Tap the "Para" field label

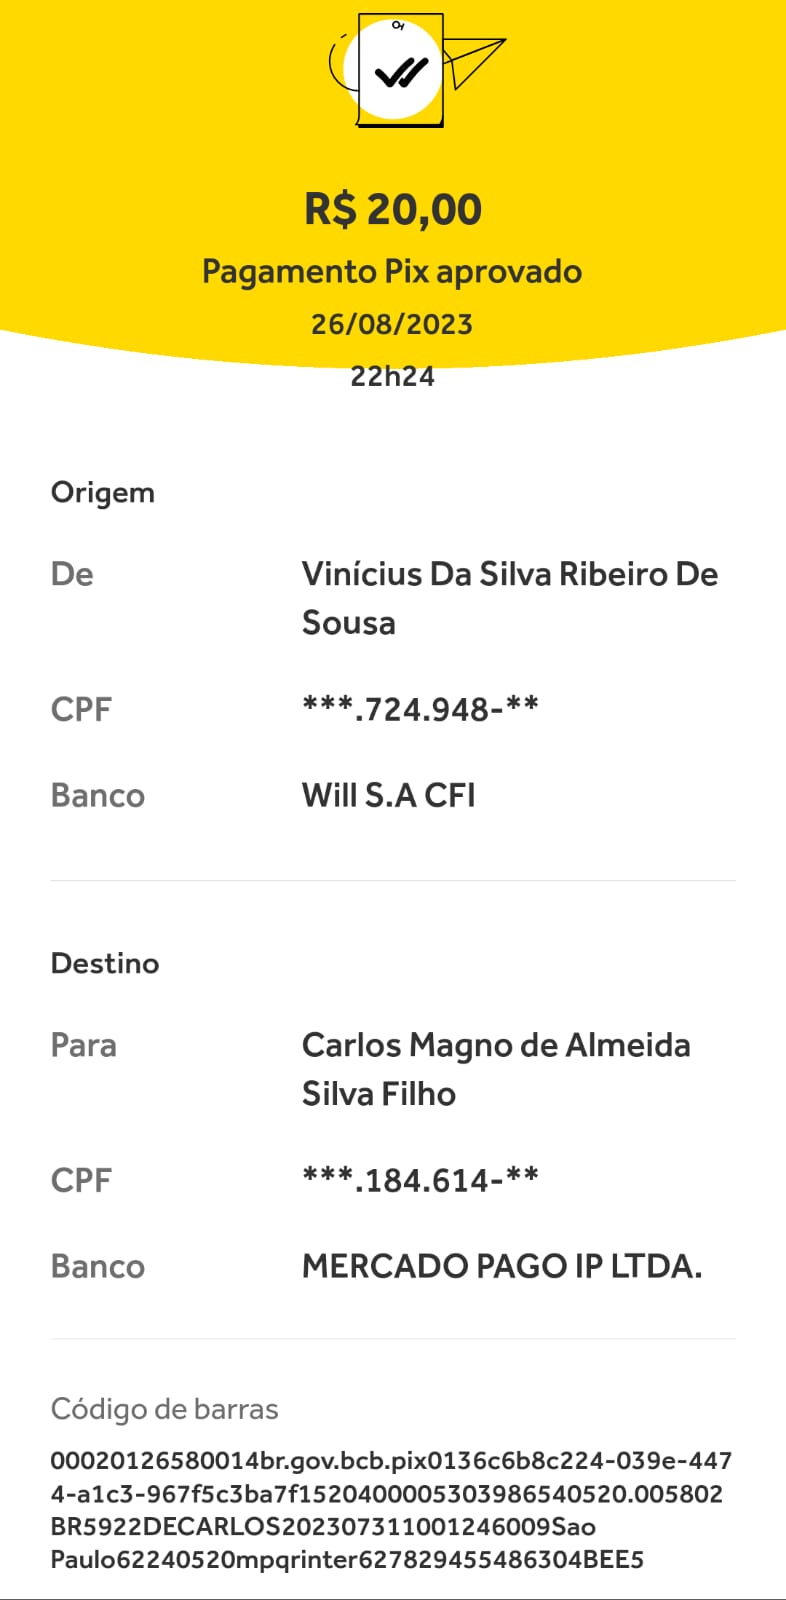pos(84,1045)
